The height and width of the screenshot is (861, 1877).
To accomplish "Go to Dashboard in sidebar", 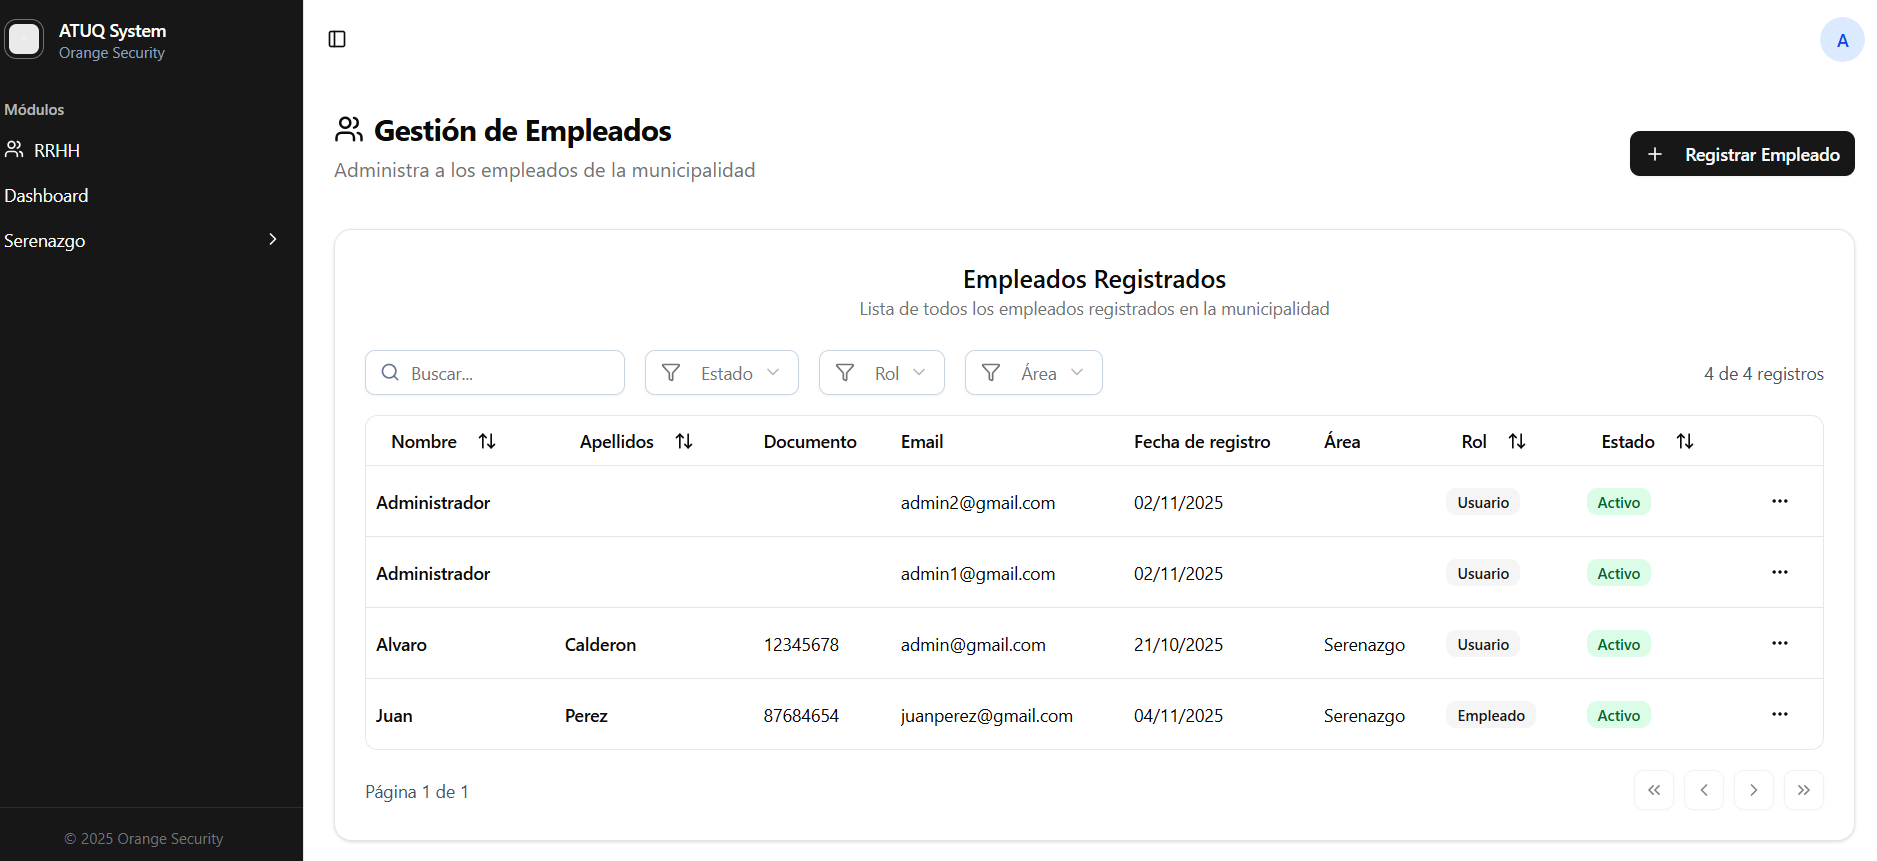I will [x=47, y=196].
